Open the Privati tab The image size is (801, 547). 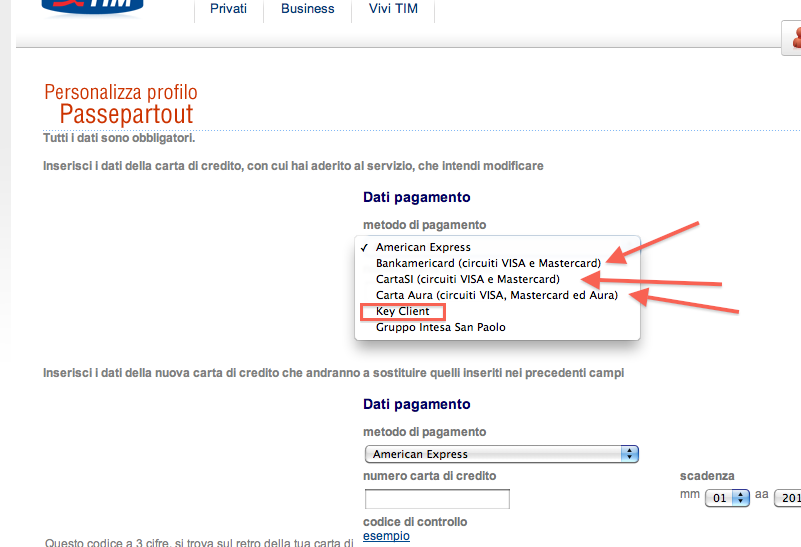(x=228, y=9)
